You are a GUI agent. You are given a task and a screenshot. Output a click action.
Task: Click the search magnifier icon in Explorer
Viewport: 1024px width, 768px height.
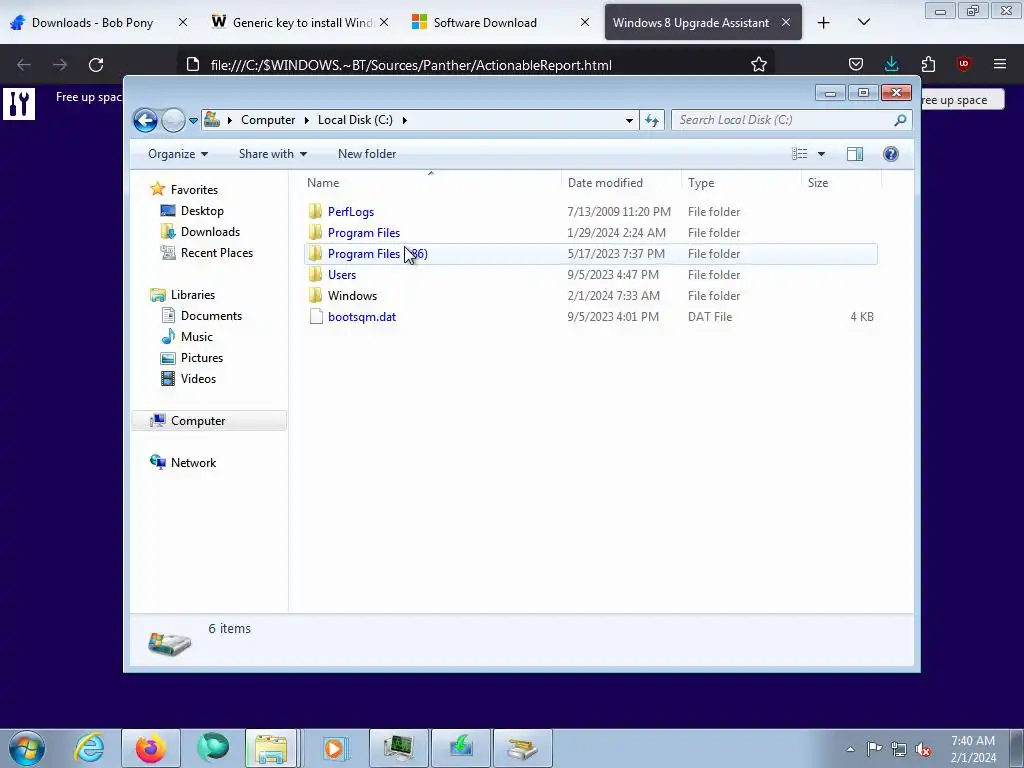pos(901,120)
